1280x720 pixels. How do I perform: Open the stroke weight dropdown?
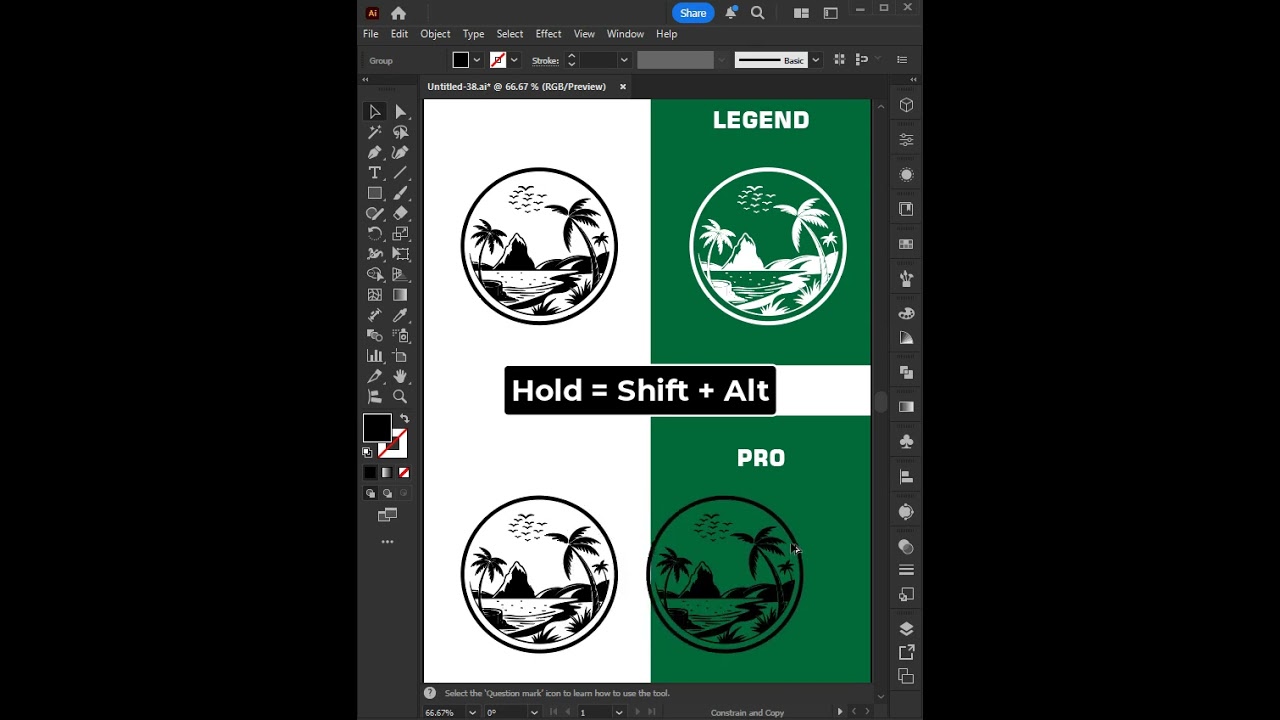[624, 60]
